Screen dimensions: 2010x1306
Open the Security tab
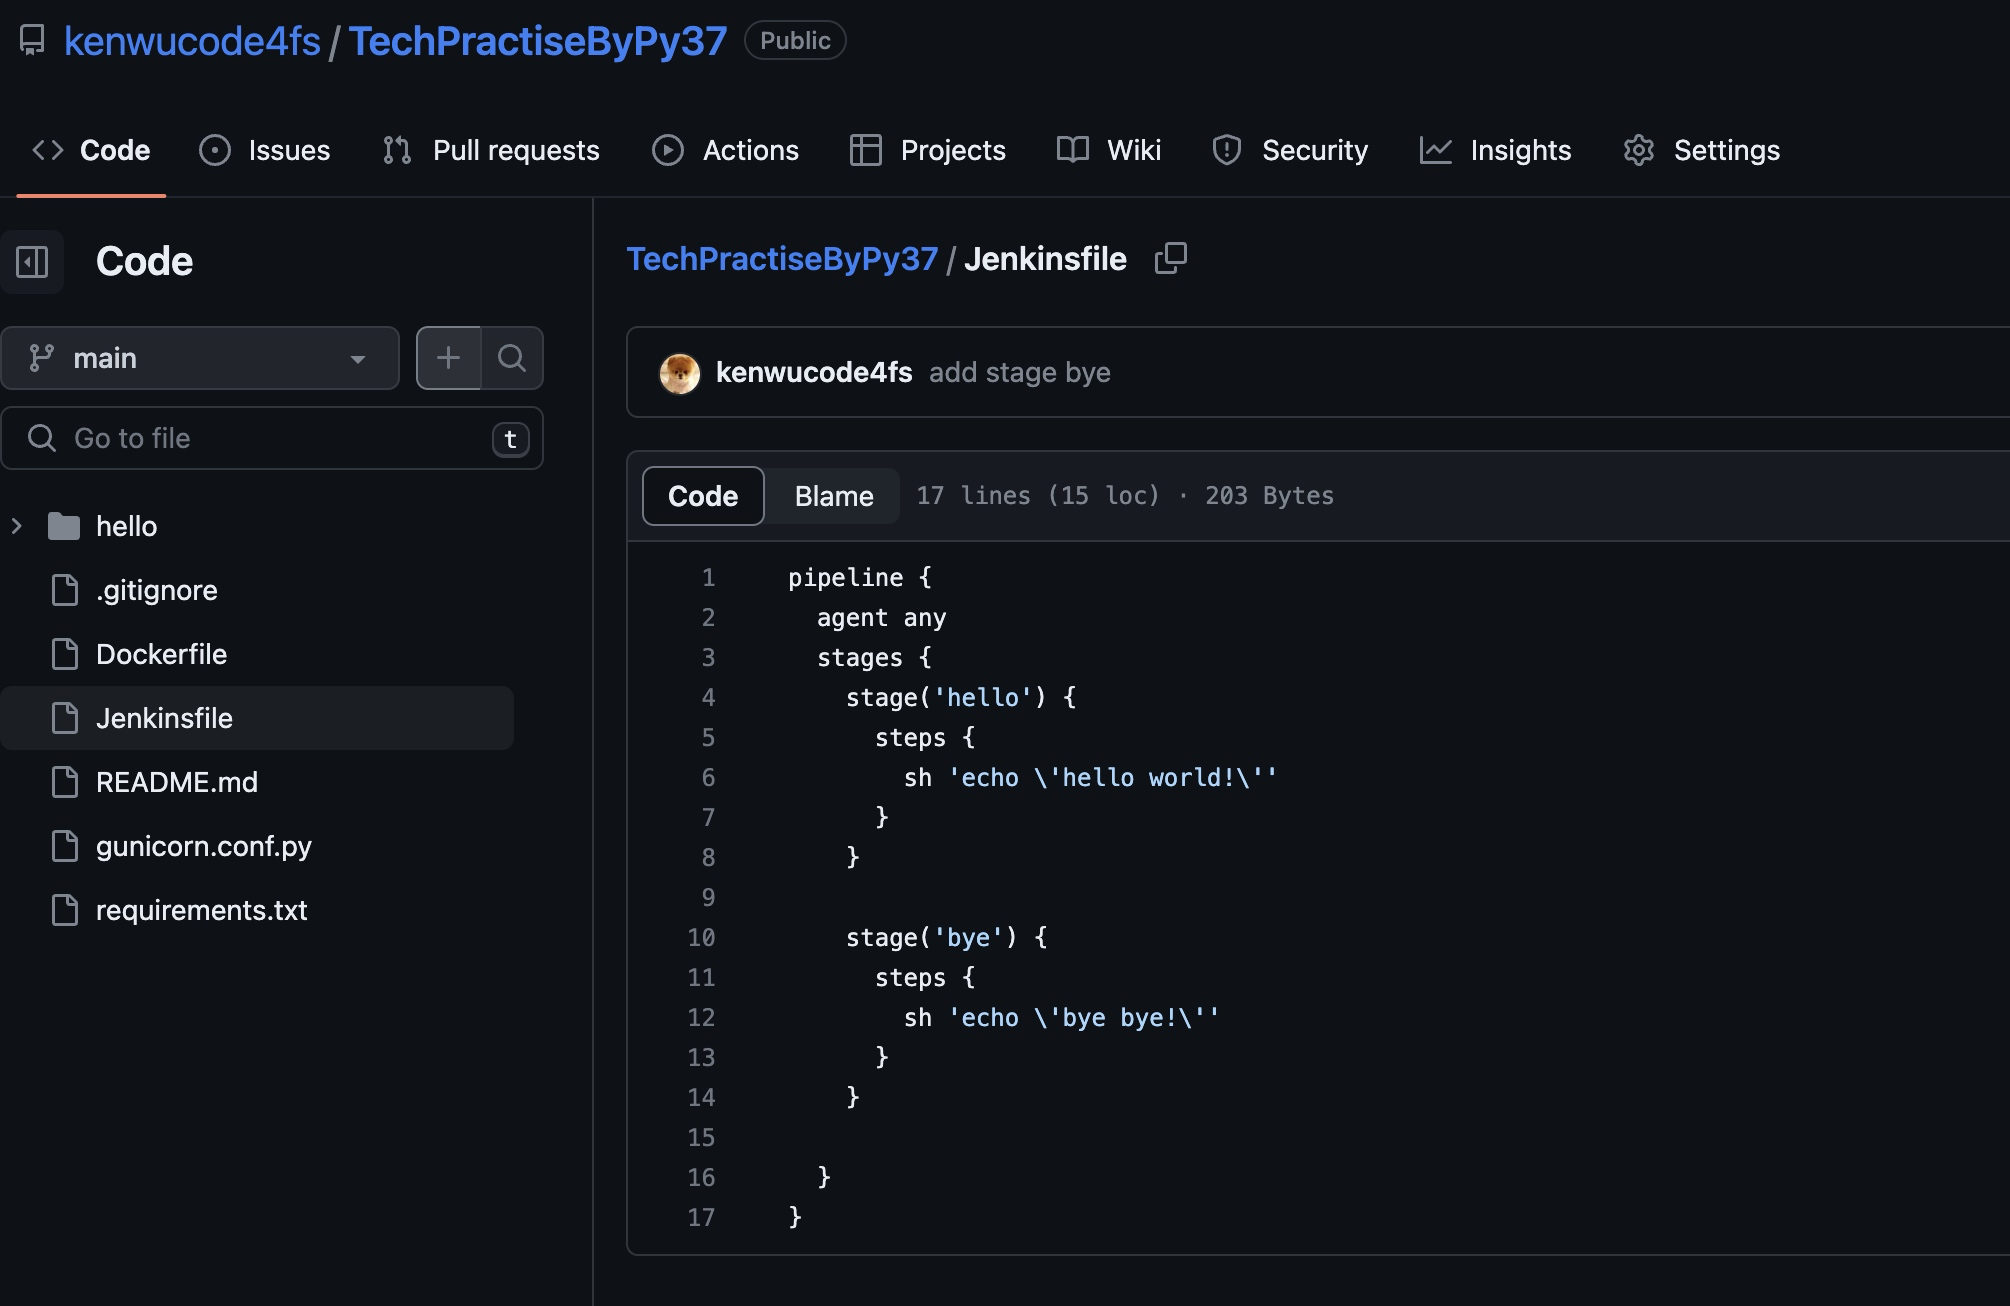click(1290, 150)
